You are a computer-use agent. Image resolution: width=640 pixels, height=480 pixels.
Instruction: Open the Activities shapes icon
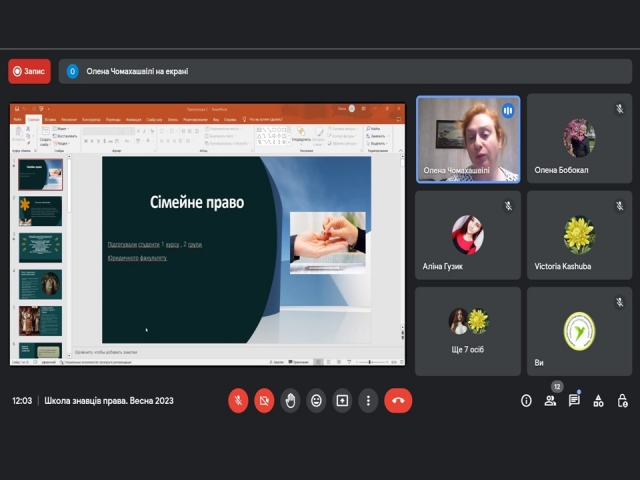click(x=598, y=401)
